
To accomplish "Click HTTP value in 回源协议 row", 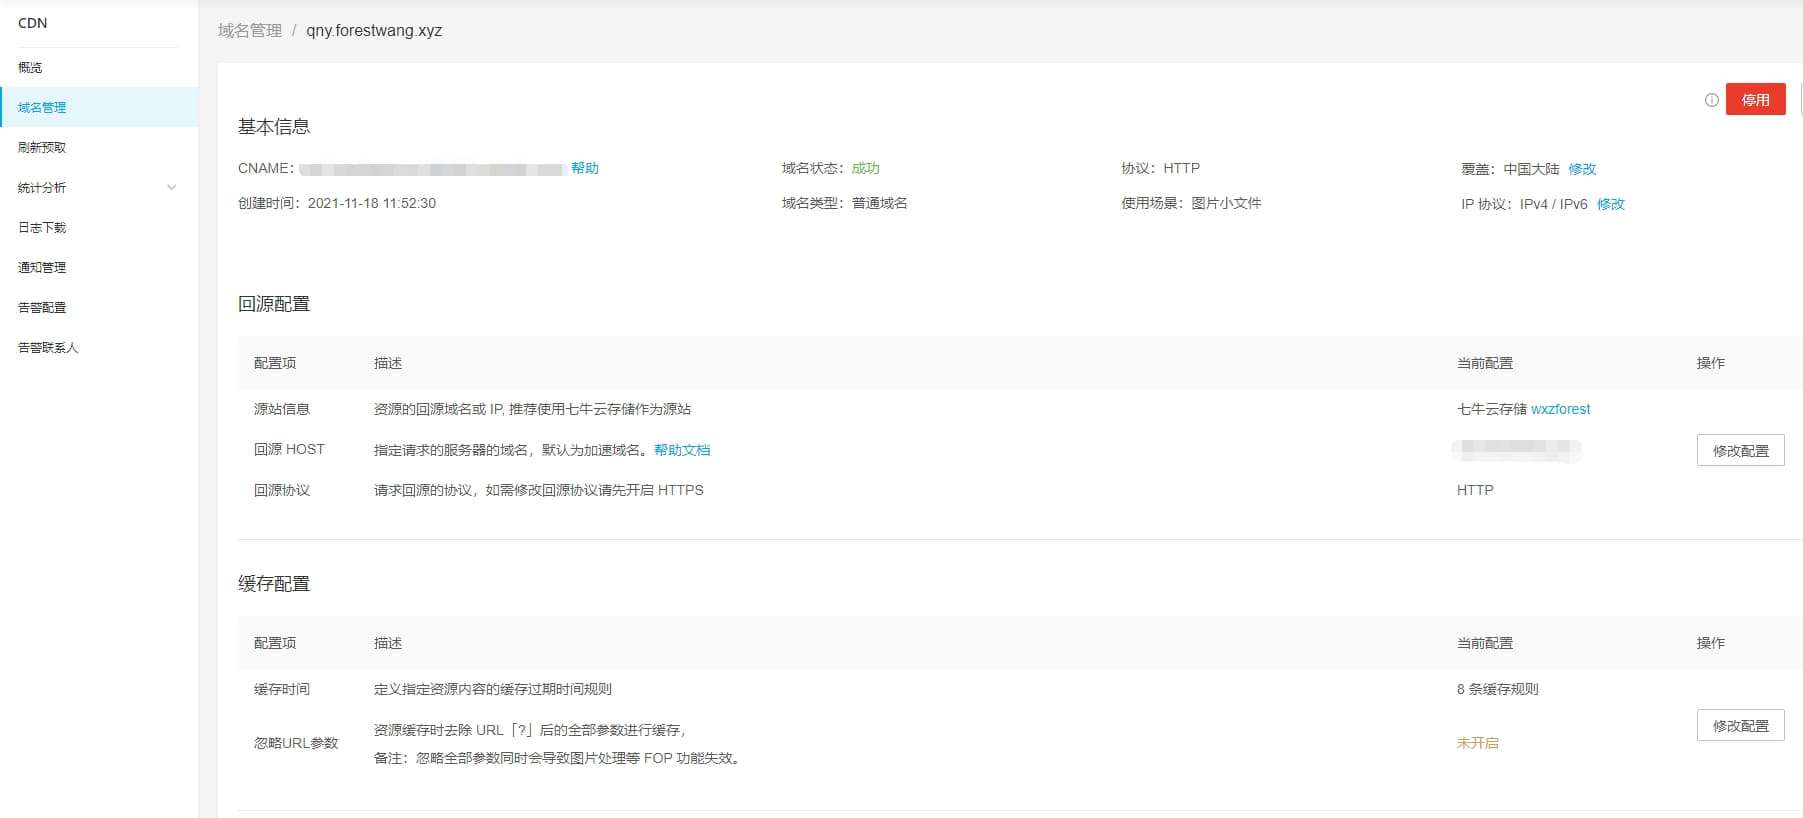I will point(1475,490).
